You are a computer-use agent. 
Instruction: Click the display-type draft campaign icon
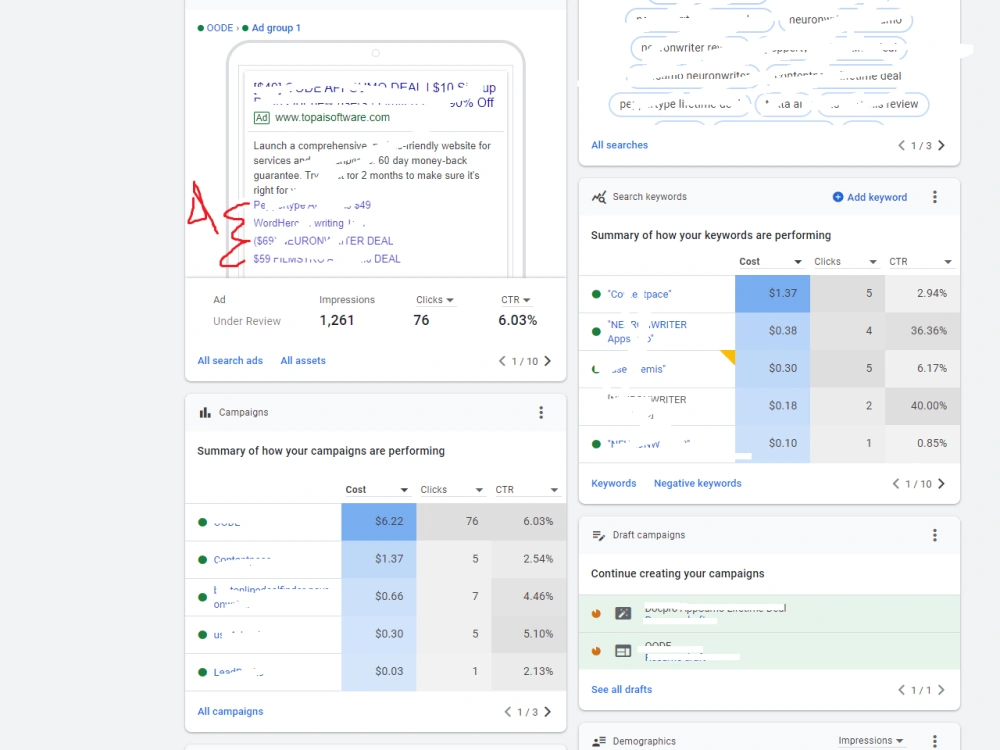623,651
